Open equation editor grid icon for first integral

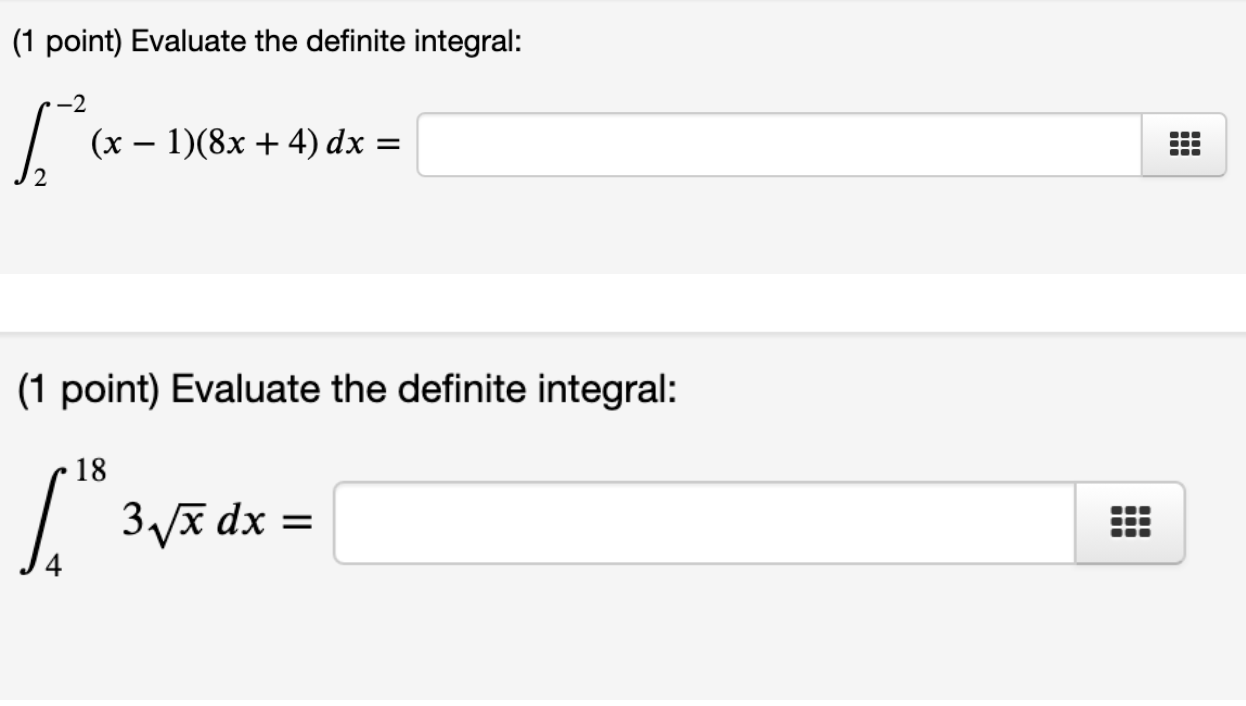pos(1183,146)
